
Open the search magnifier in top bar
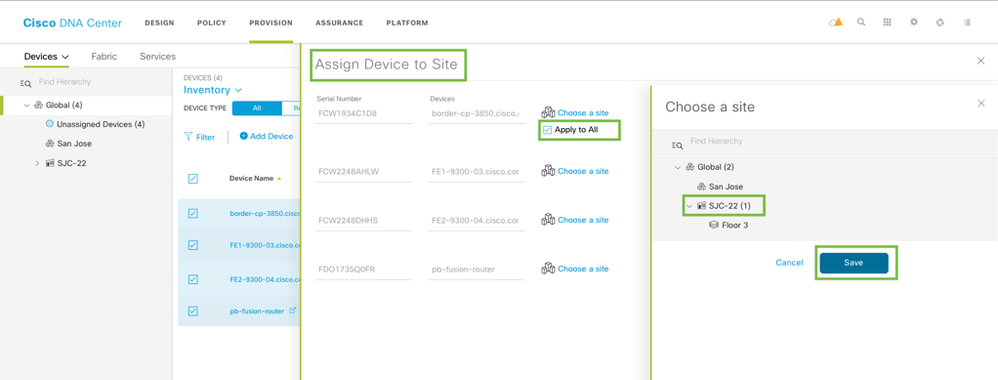(x=861, y=22)
